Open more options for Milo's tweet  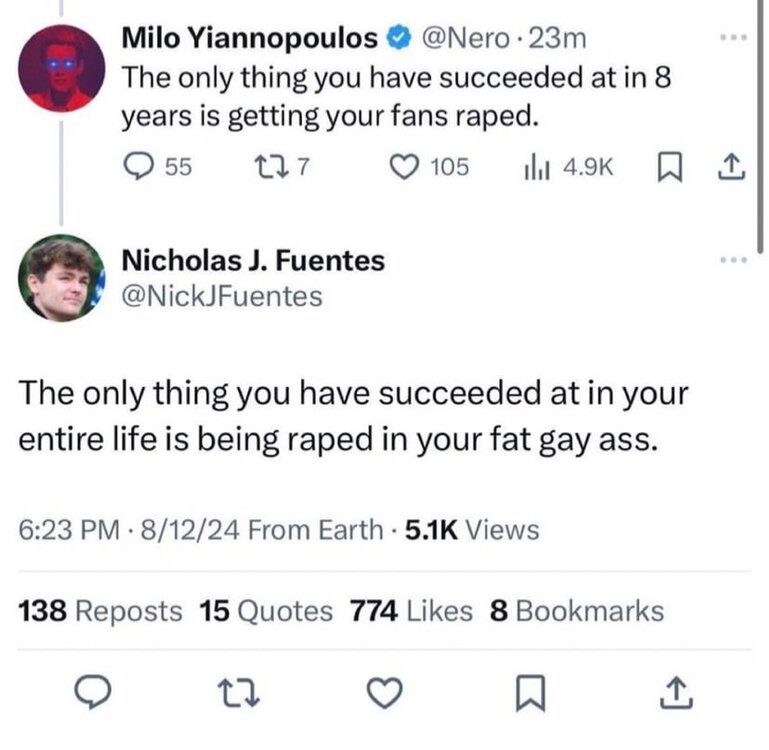click(733, 39)
